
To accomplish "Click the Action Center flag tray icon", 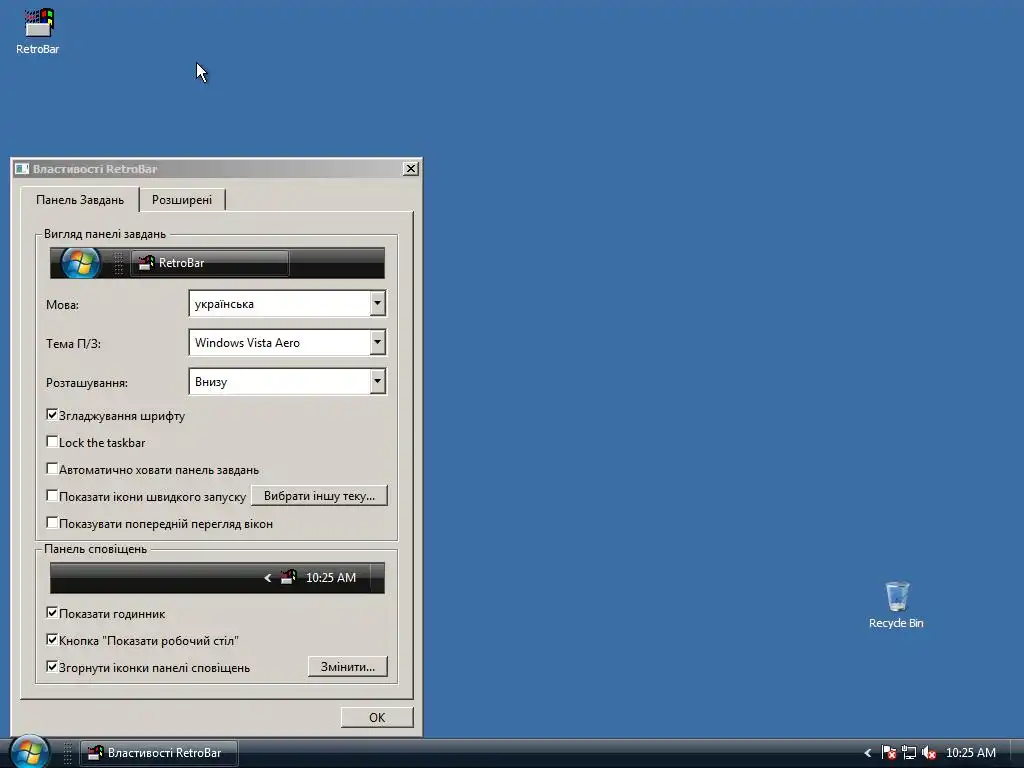I will pyautogui.click(x=888, y=753).
